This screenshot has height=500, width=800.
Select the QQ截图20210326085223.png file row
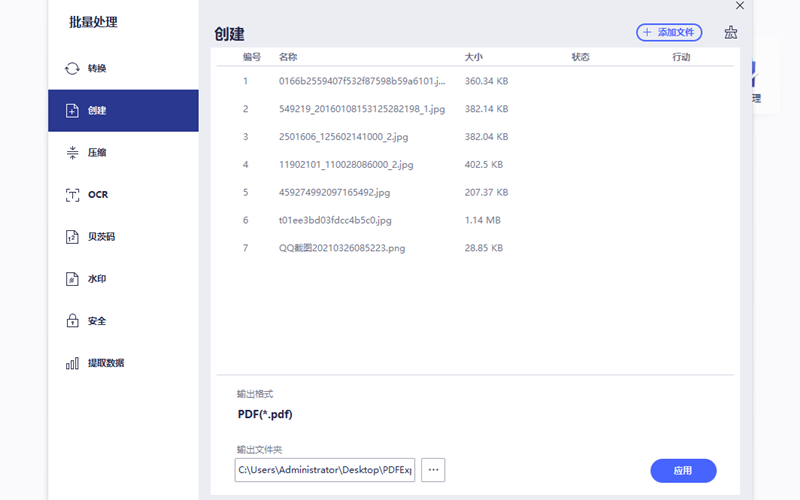pos(342,248)
